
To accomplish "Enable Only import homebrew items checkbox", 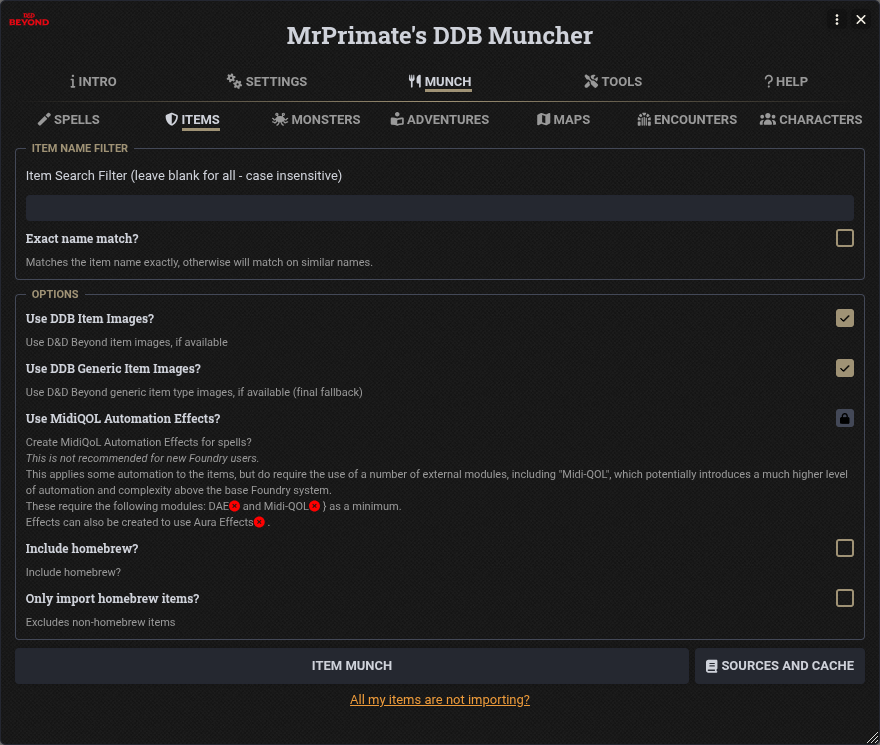I will (x=845, y=598).
